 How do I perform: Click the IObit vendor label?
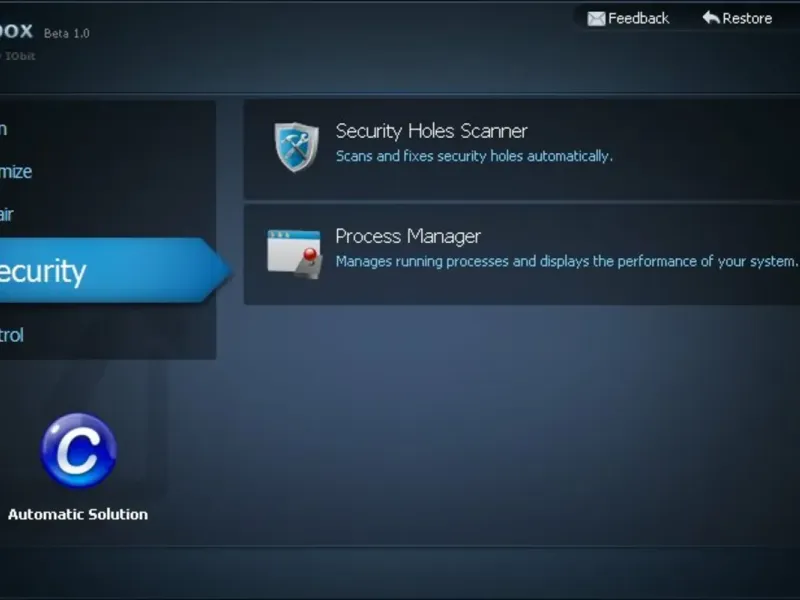coord(20,56)
